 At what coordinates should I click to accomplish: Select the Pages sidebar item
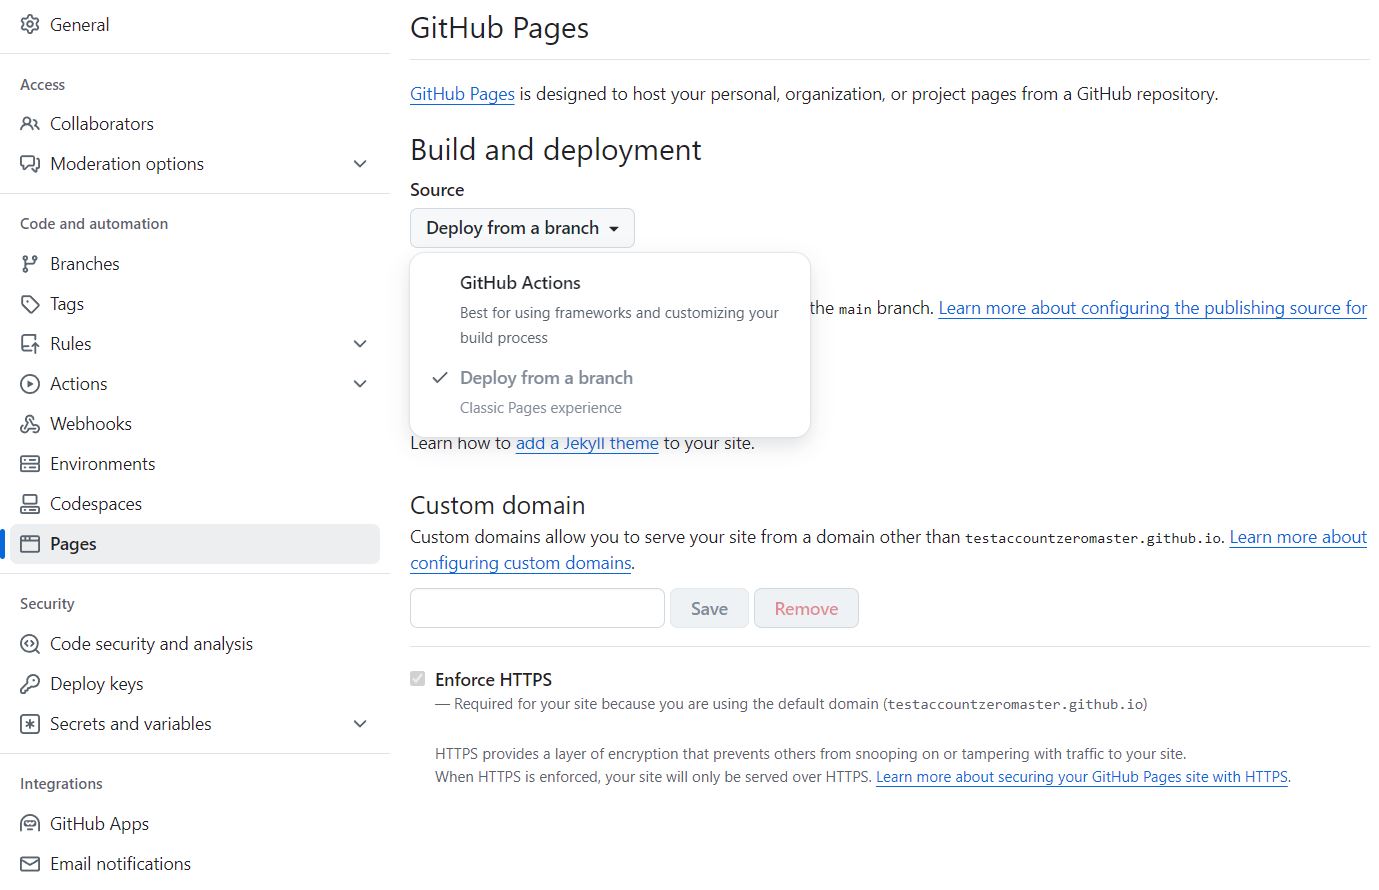click(x=195, y=544)
